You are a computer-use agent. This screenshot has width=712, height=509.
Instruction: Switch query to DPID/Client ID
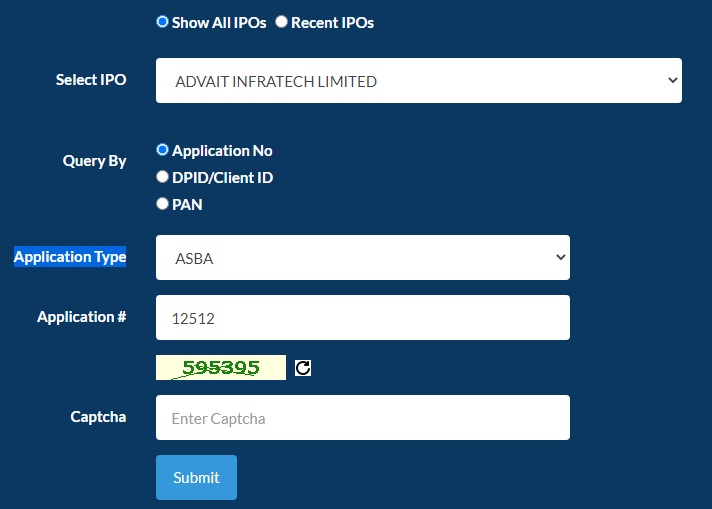pos(163,177)
